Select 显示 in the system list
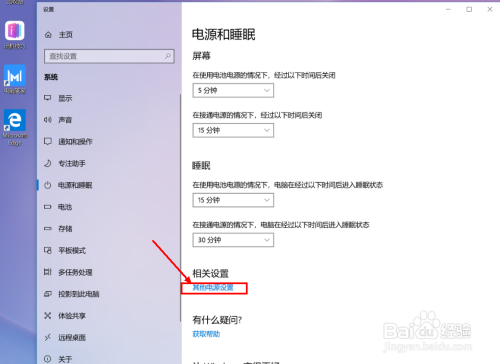The height and width of the screenshot is (364, 500). point(65,98)
